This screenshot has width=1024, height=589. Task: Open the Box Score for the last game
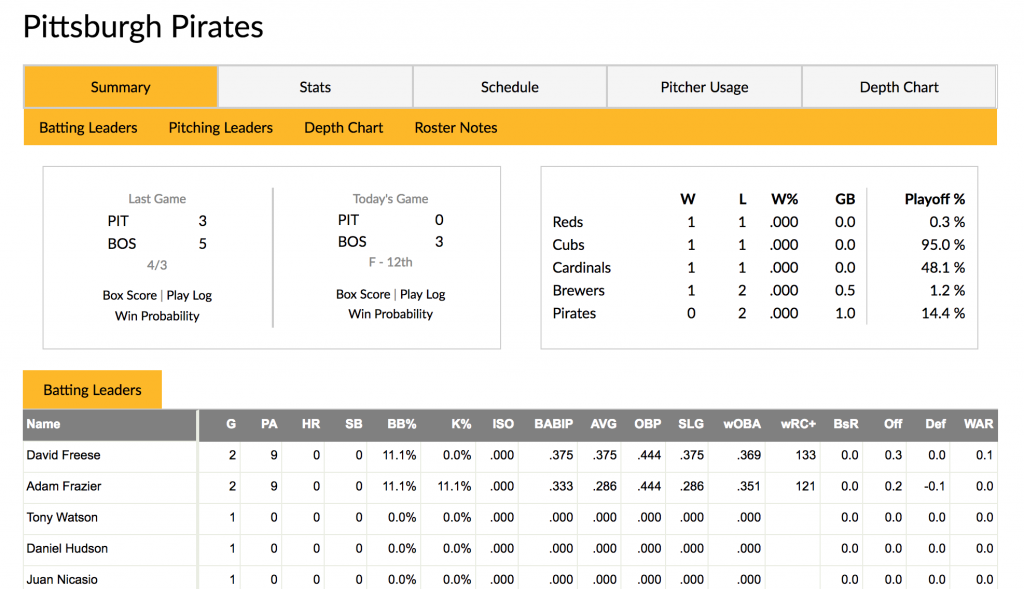point(130,294)
